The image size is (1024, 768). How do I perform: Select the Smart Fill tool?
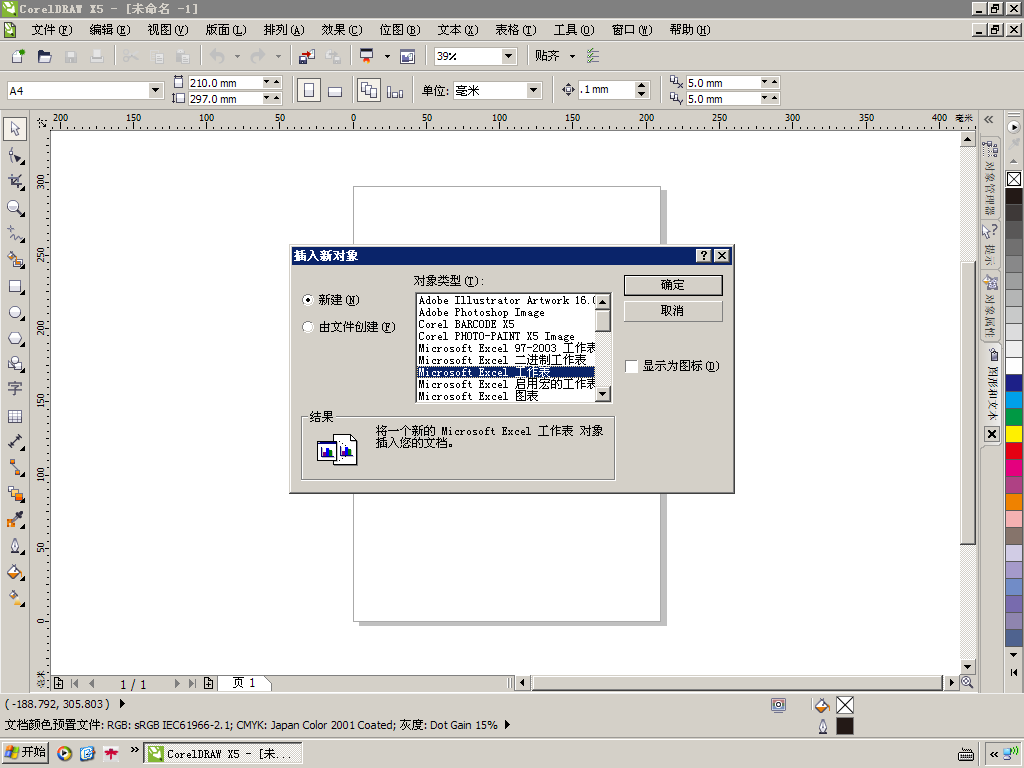pos(15,260)
